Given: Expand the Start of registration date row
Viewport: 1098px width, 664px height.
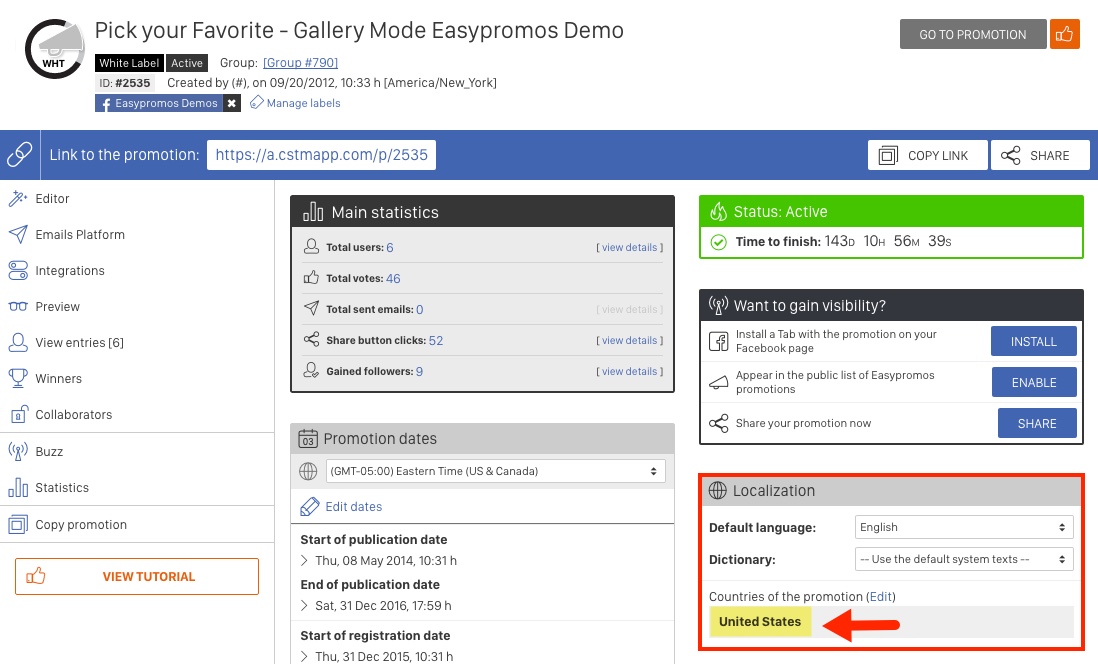Looking at the screenshot, I should 304,656.
